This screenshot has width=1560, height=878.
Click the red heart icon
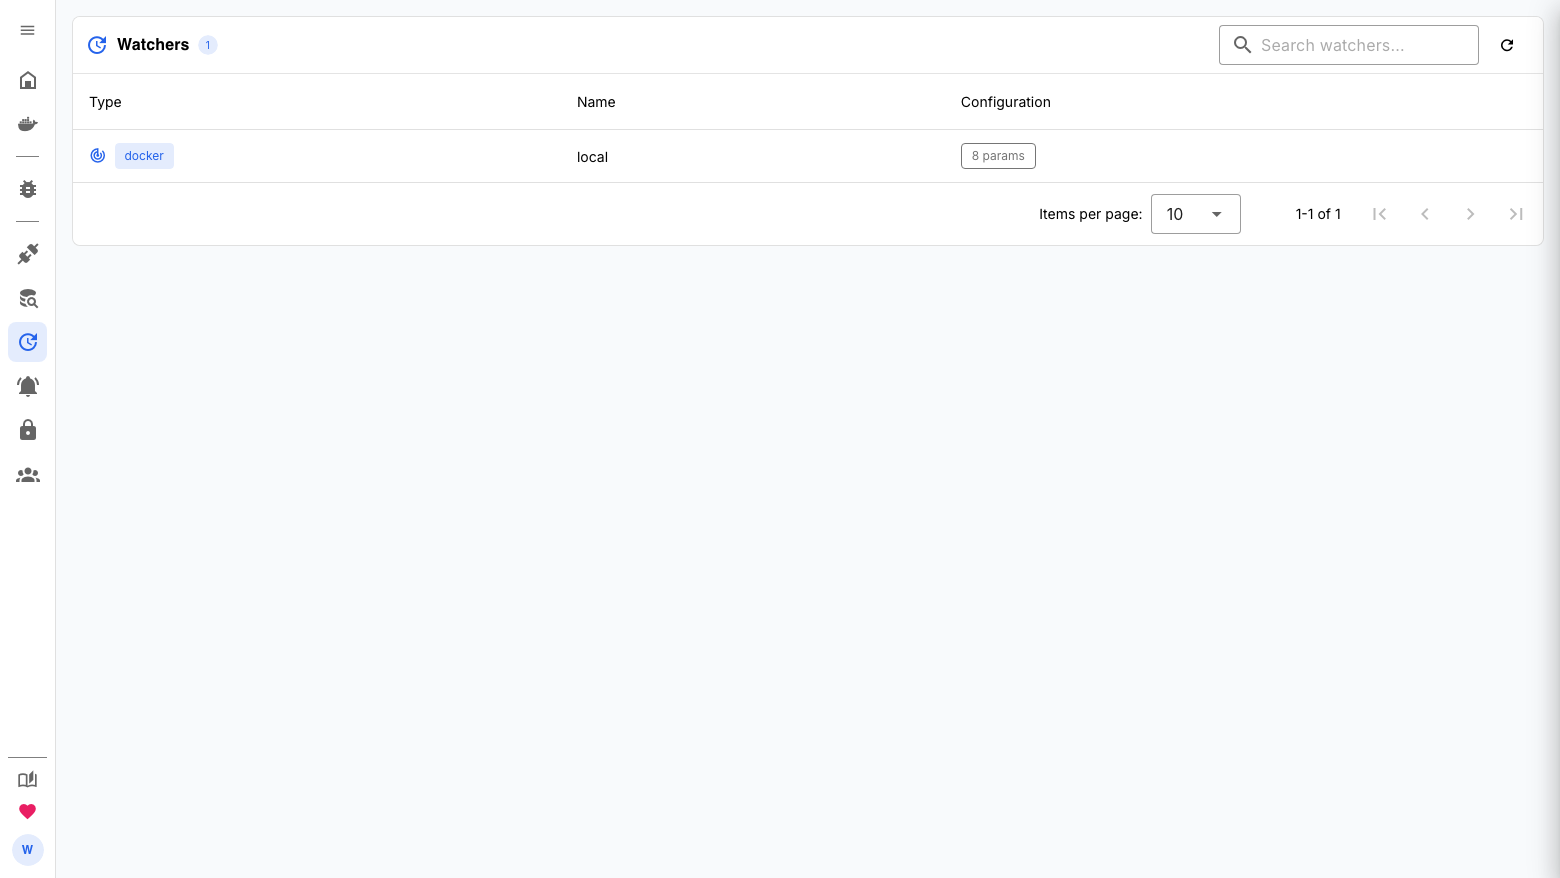28,811
